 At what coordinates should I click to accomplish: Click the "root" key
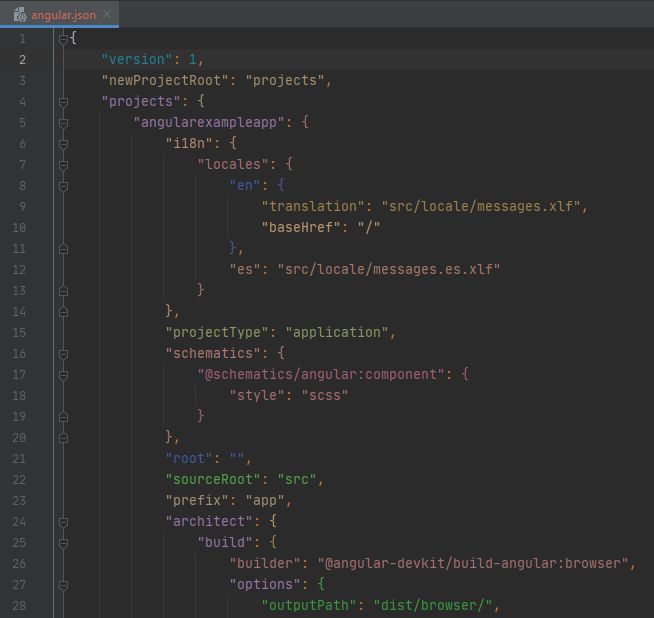click(189, 458)
